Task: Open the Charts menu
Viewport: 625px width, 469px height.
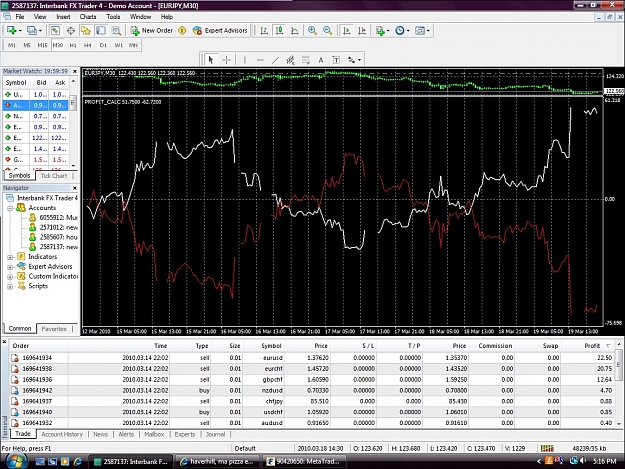Action: [88, 17]
